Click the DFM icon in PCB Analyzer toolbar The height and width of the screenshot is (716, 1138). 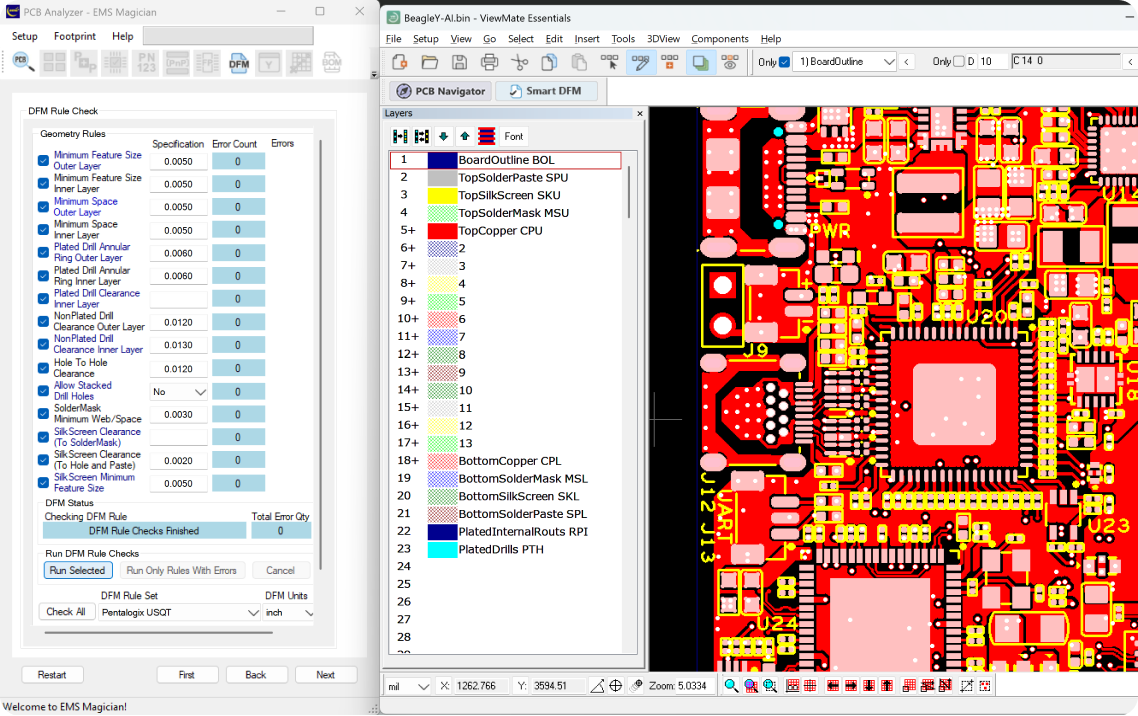point(239,63)
